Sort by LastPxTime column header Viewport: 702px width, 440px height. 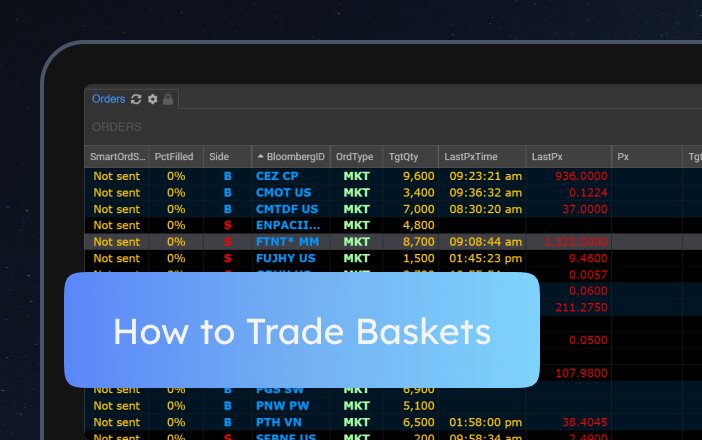[x=472, y=157]
